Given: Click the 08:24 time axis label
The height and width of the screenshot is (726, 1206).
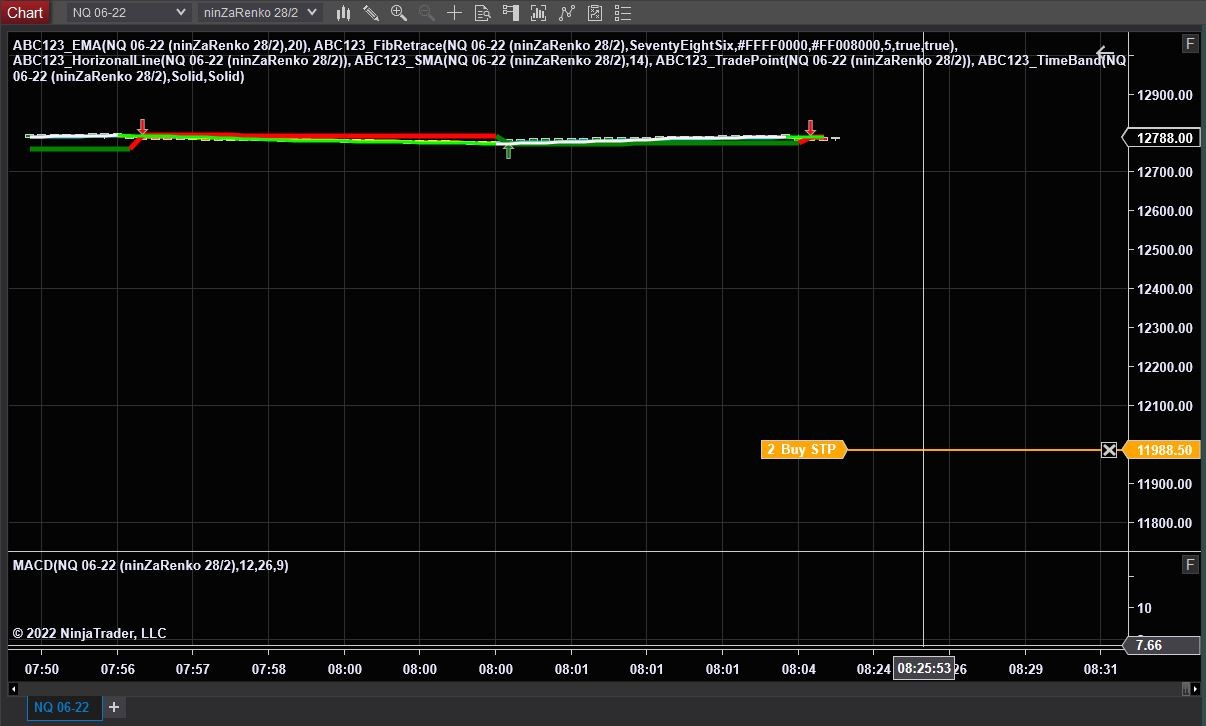Looking at the screenshot, I should (x=873, y=669).
